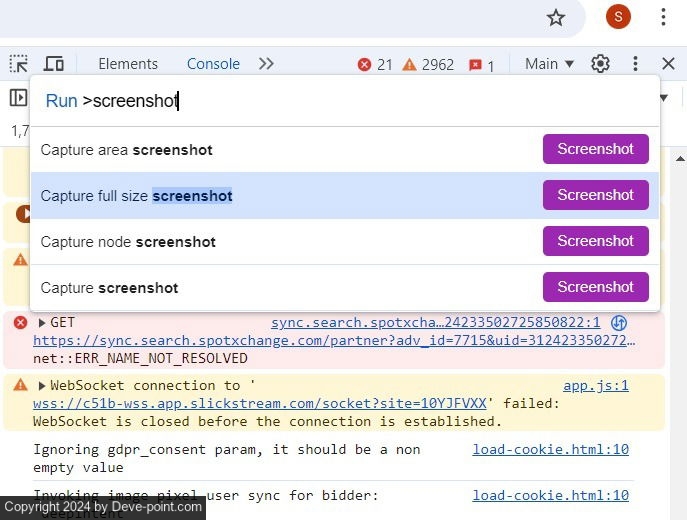This screenshot has width=687, height=520.
Task: Open the Chrome profile avatar
Action: (618, 17)
